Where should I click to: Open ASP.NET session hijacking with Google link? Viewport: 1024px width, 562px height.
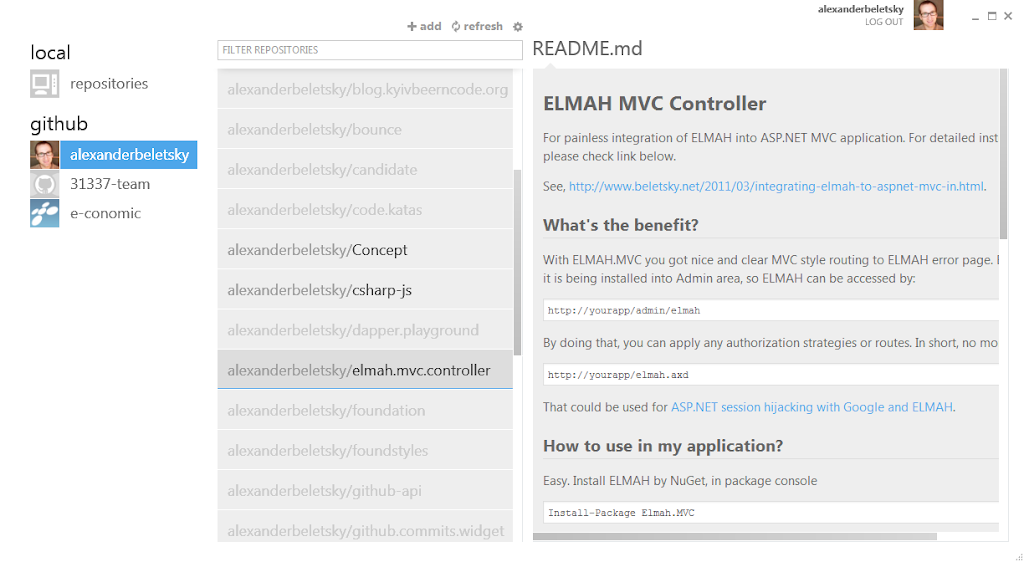click(x=812, y=407)
